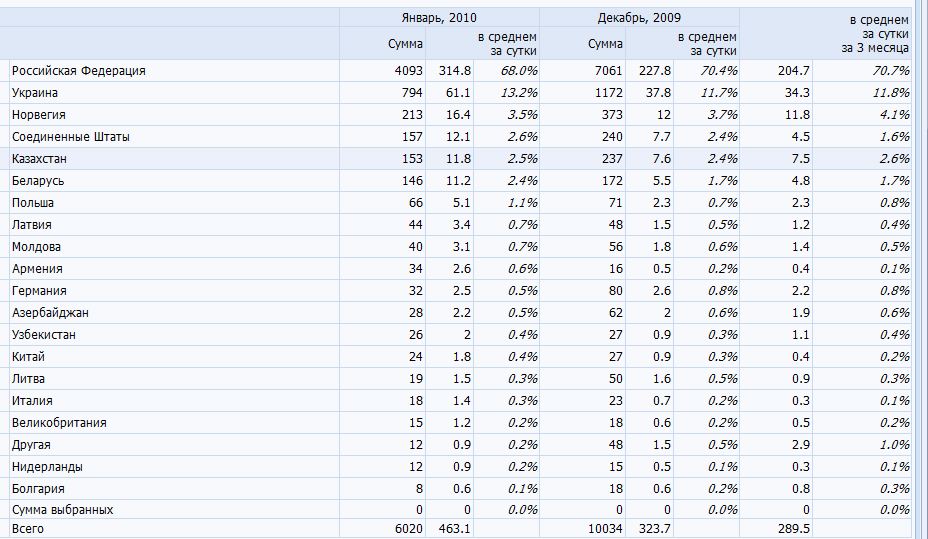Select the Беларусь country entry
The height and width of the screenshot is (539, 928).
pos(38,181)
